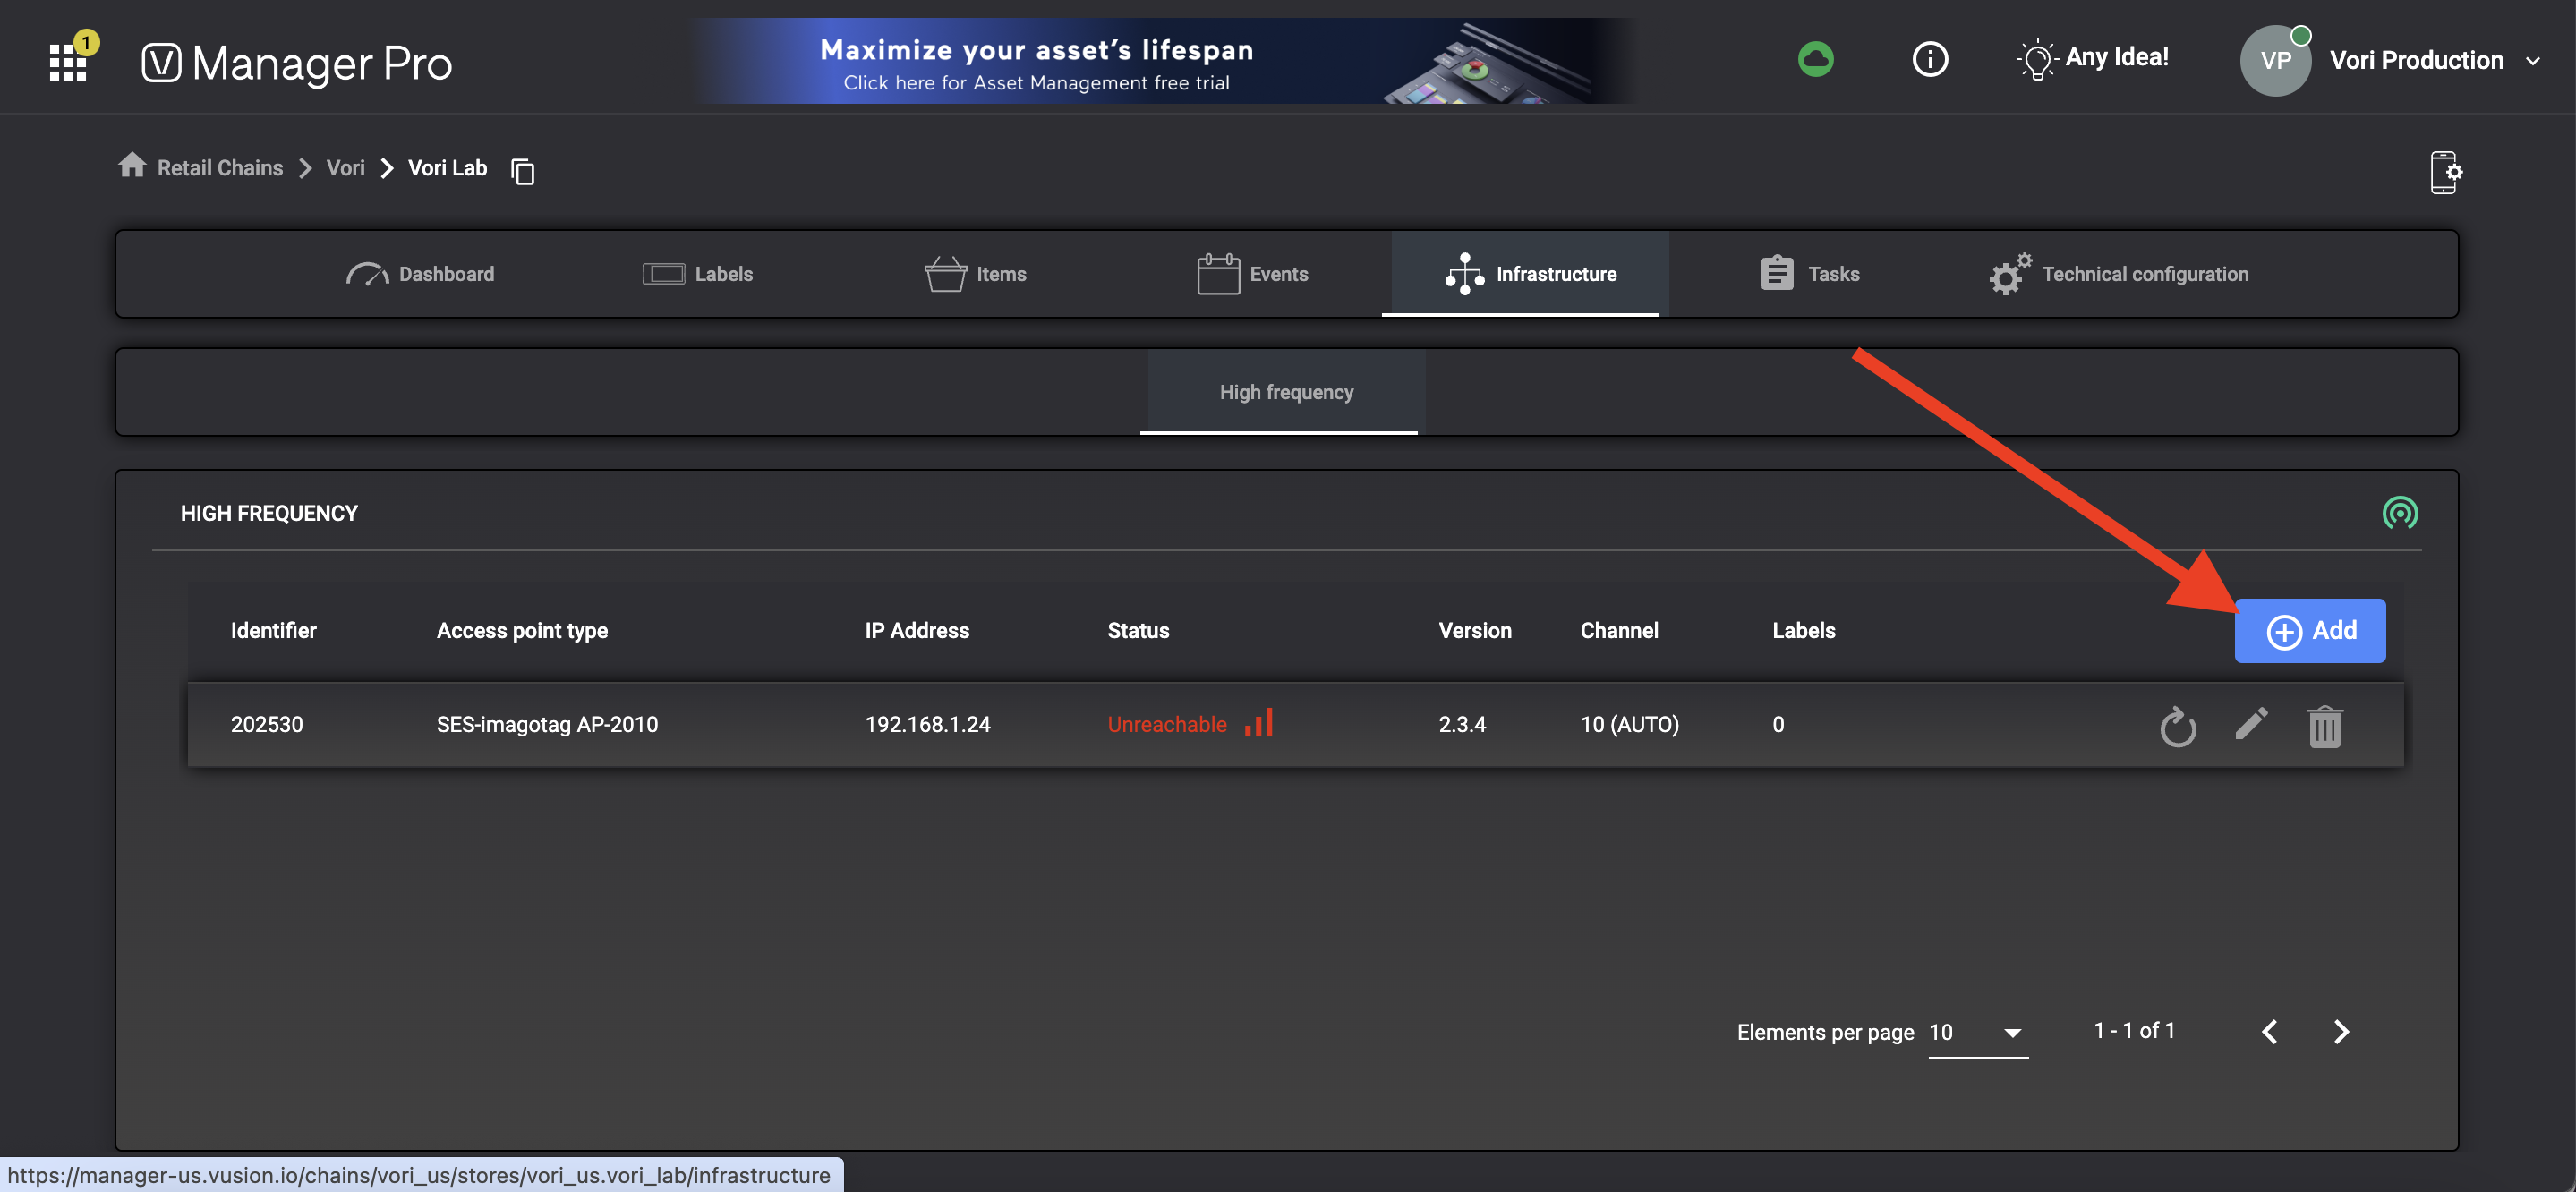Screen dimensions: 2576x1192
Task: Open the information circle icon
Action: pyautogui.click(x=1929, y=59)
